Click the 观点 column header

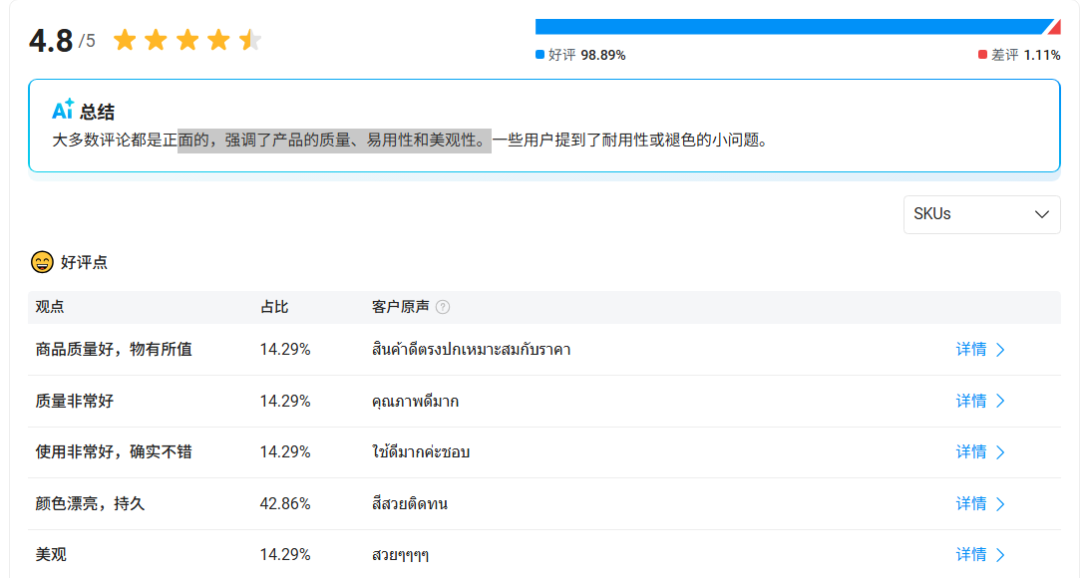pyautogui.click(x=50, y=307)
